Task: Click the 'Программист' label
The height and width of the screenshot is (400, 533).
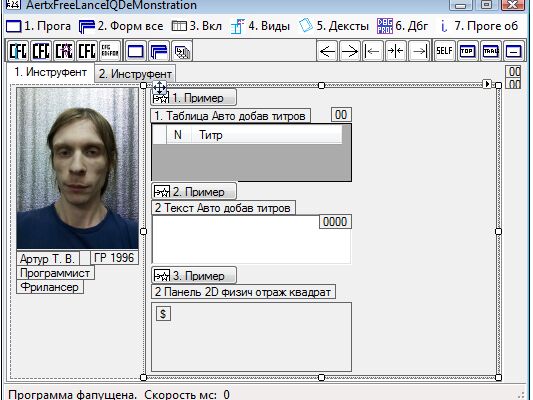Action: tap(55, 273)
